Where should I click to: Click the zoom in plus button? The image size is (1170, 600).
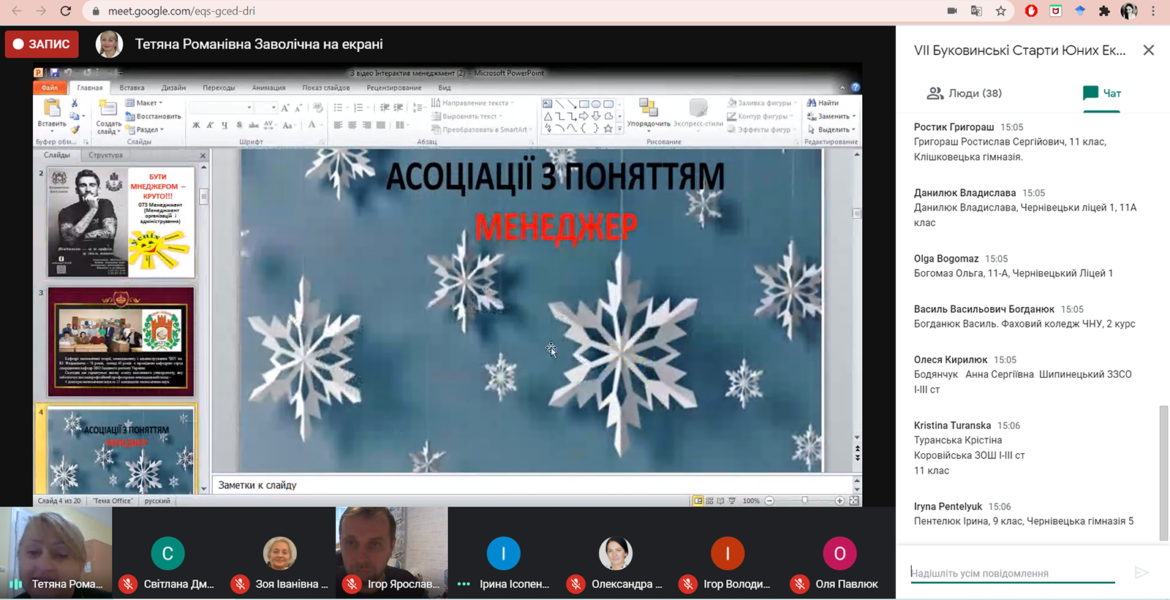pos(839,501)
